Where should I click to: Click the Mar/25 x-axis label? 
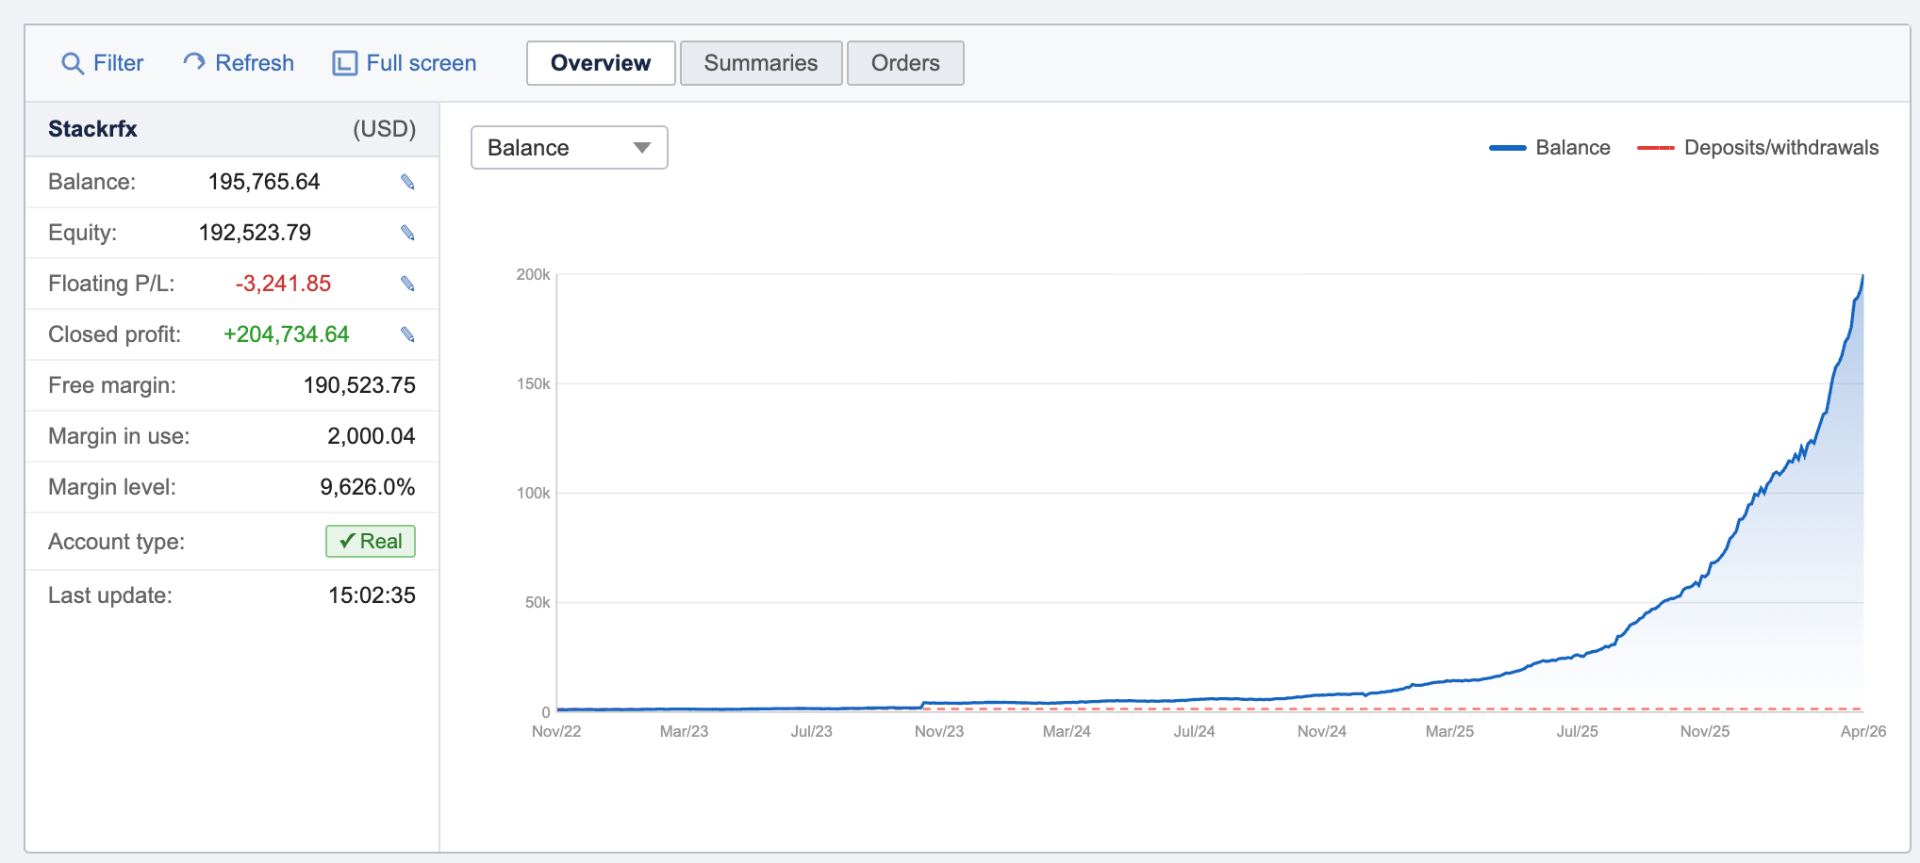point(1449,732)
